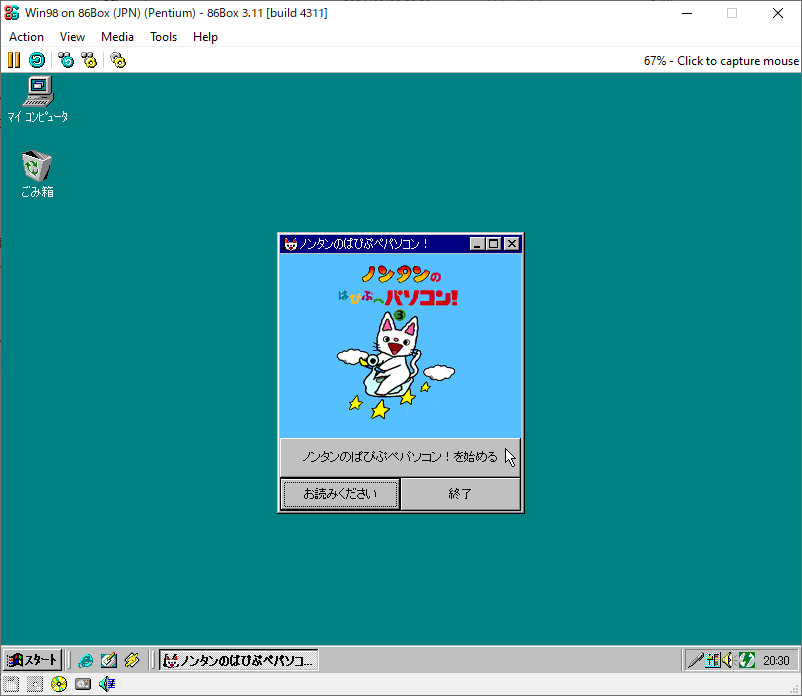Close the 86Box emulator window
This screenshot has width=802, height=696.
[778, 13]
